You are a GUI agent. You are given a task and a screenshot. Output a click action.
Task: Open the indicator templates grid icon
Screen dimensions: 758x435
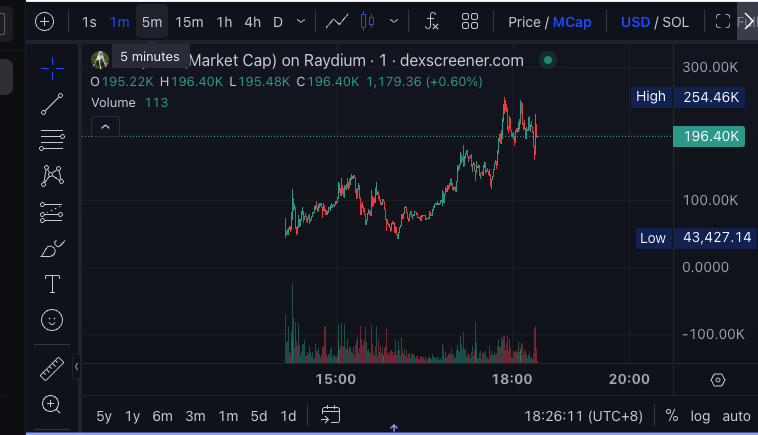coord(469,22)
